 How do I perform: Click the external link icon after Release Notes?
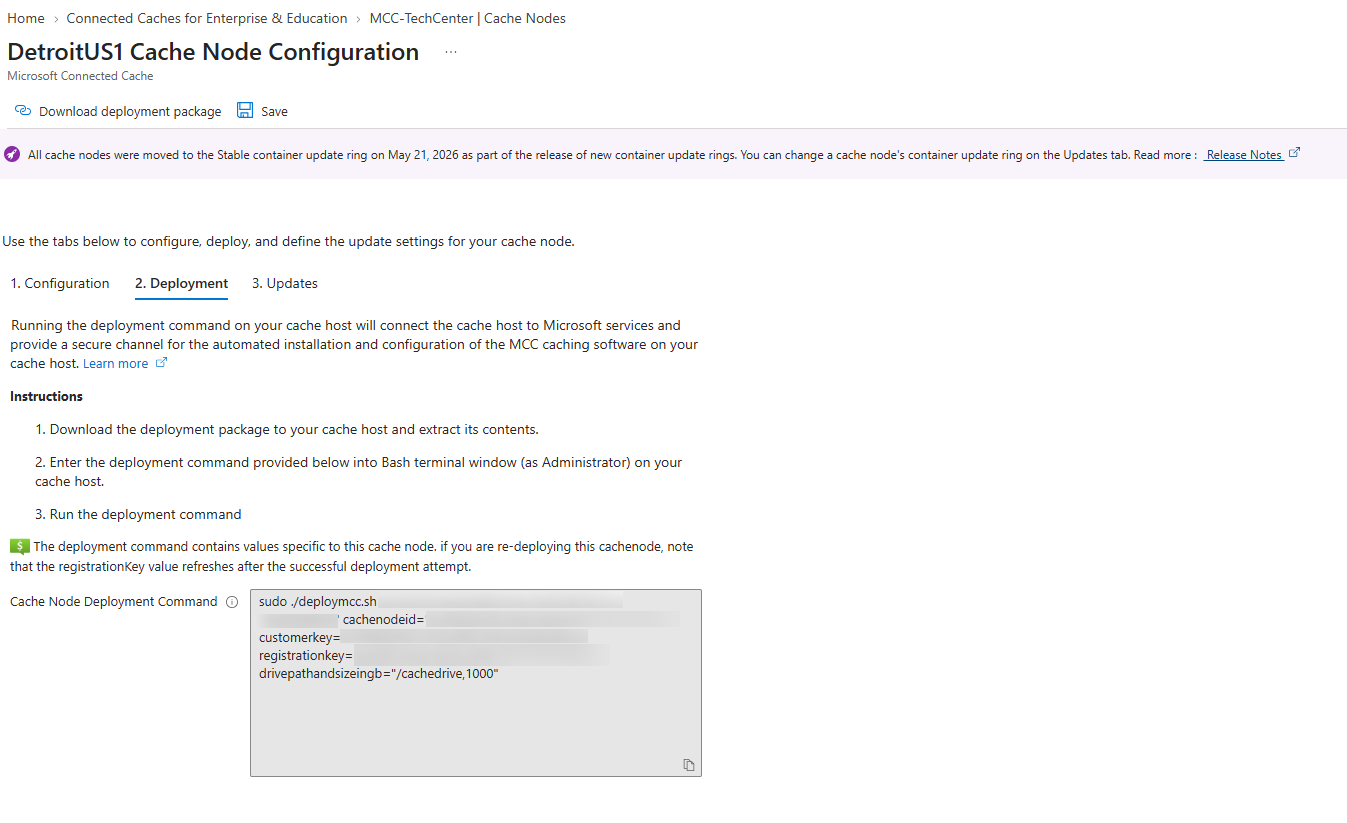point(1294,154)
